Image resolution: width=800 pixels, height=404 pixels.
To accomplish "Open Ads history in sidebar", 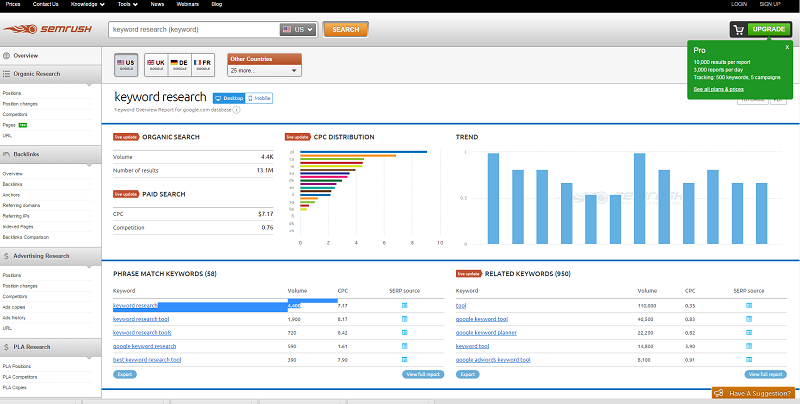I will (14, 318).
